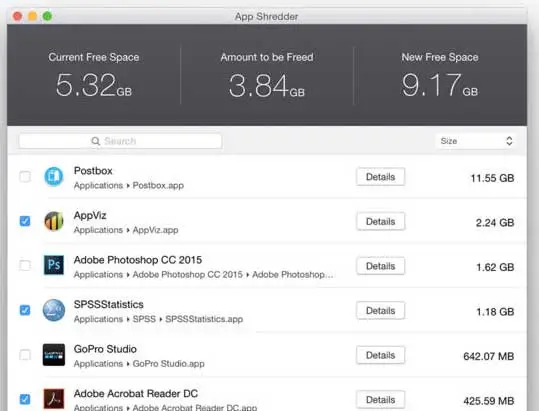Check the Adobe Photoshop CC 2015 checkbox
The width and height of the screenshot is (539, 411).
(x=25, y=265)
